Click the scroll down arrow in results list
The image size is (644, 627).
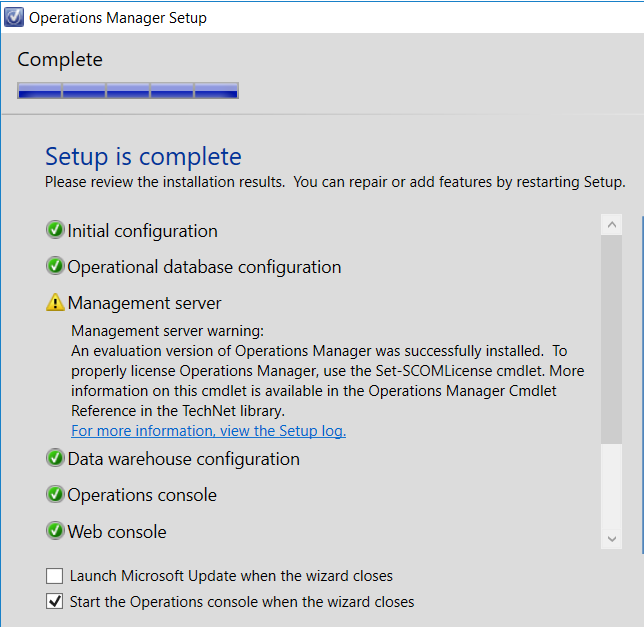[612, 539]
